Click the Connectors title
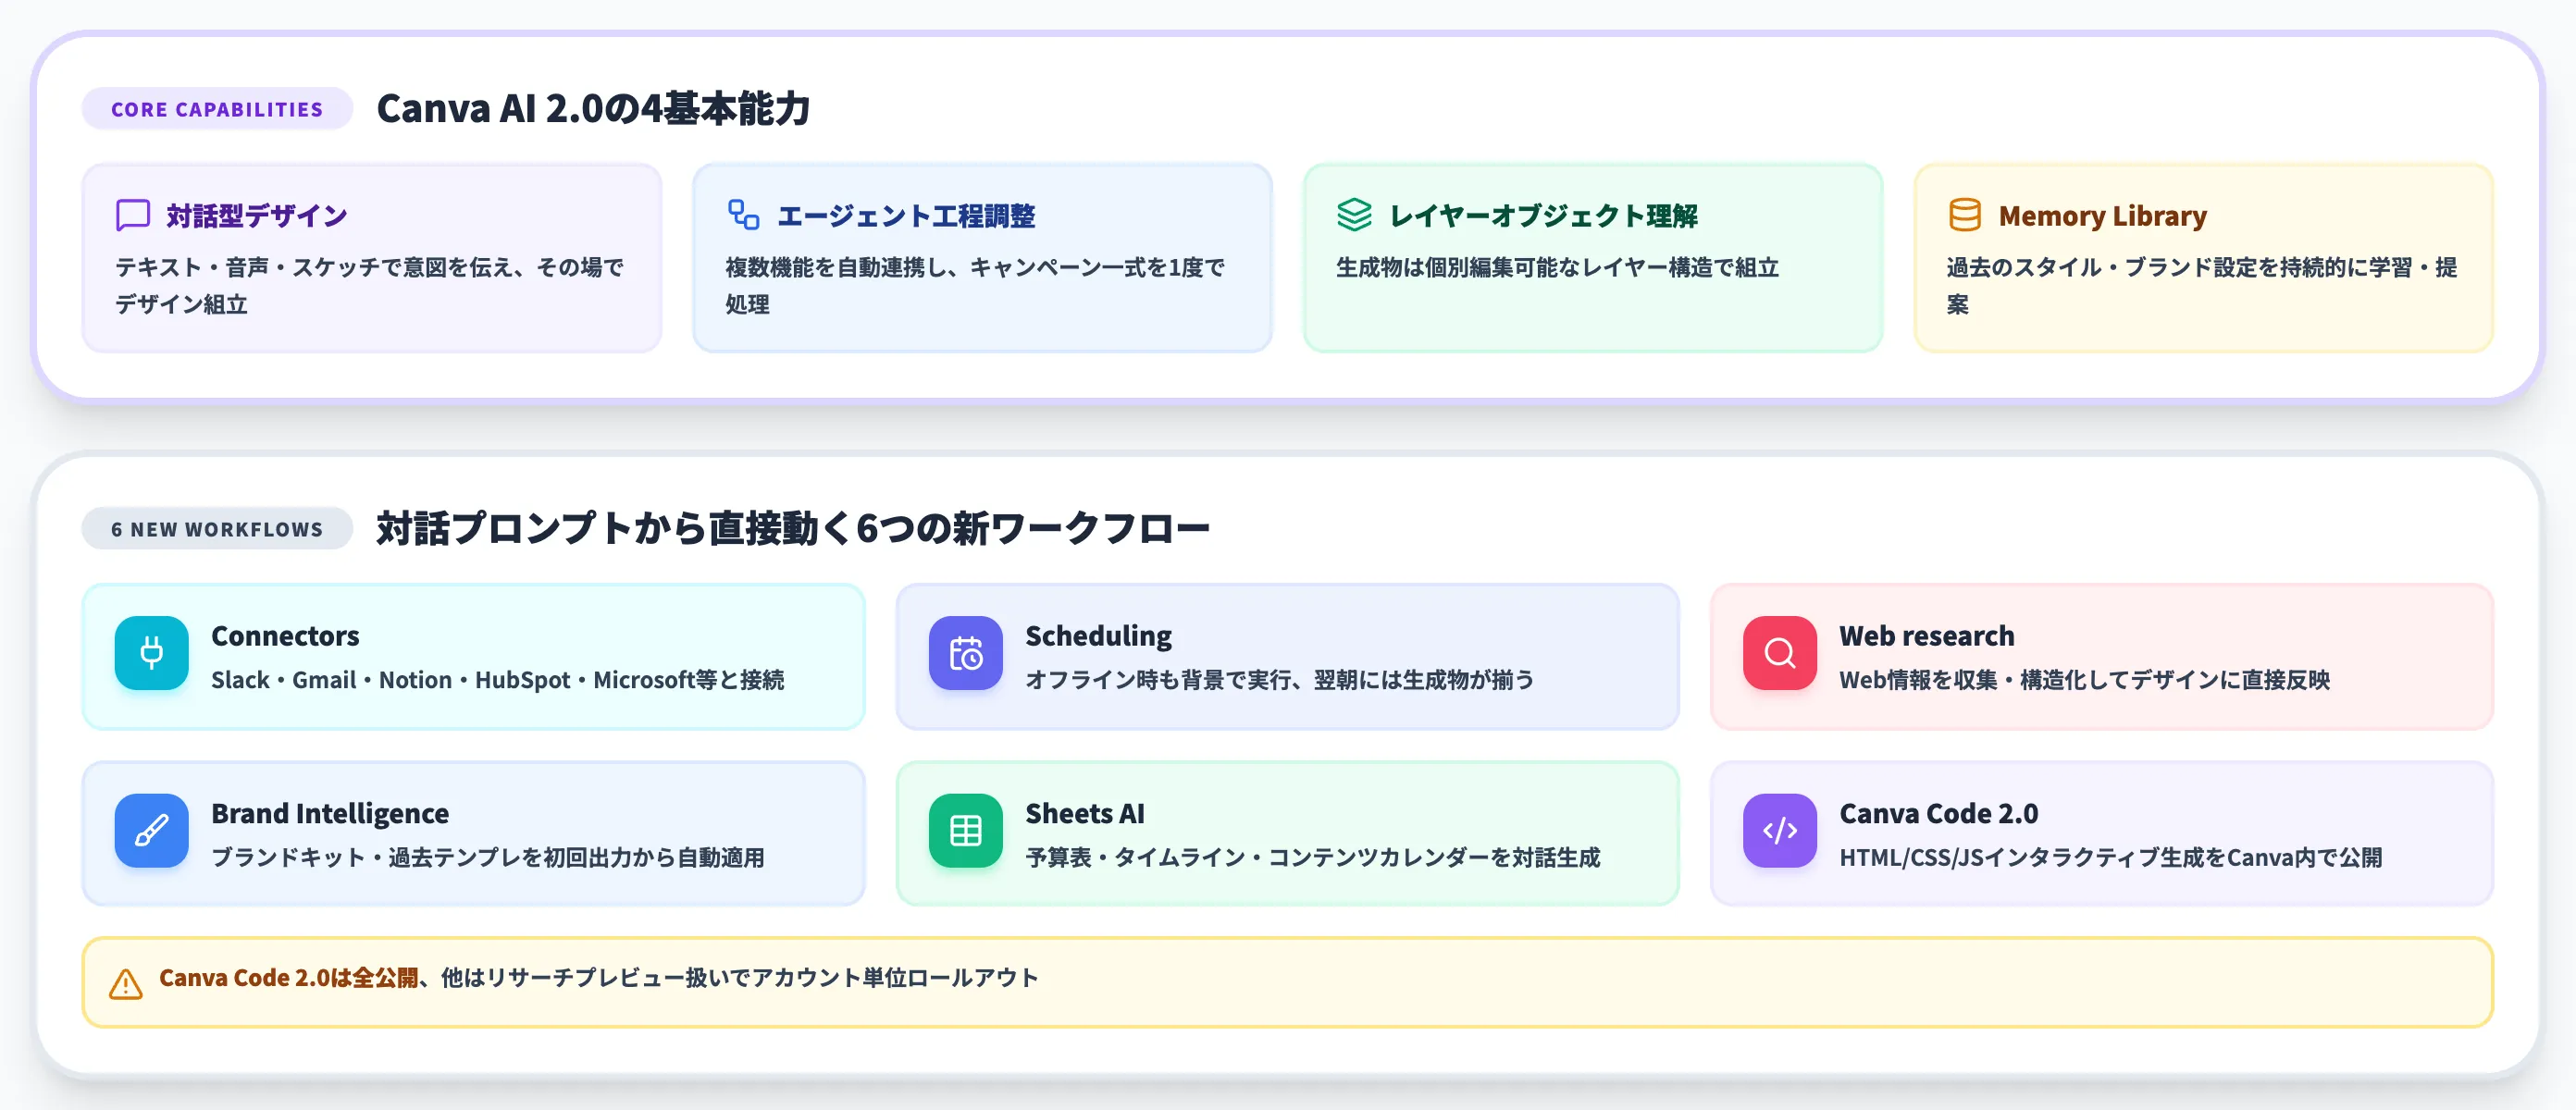 coord(285,636)
